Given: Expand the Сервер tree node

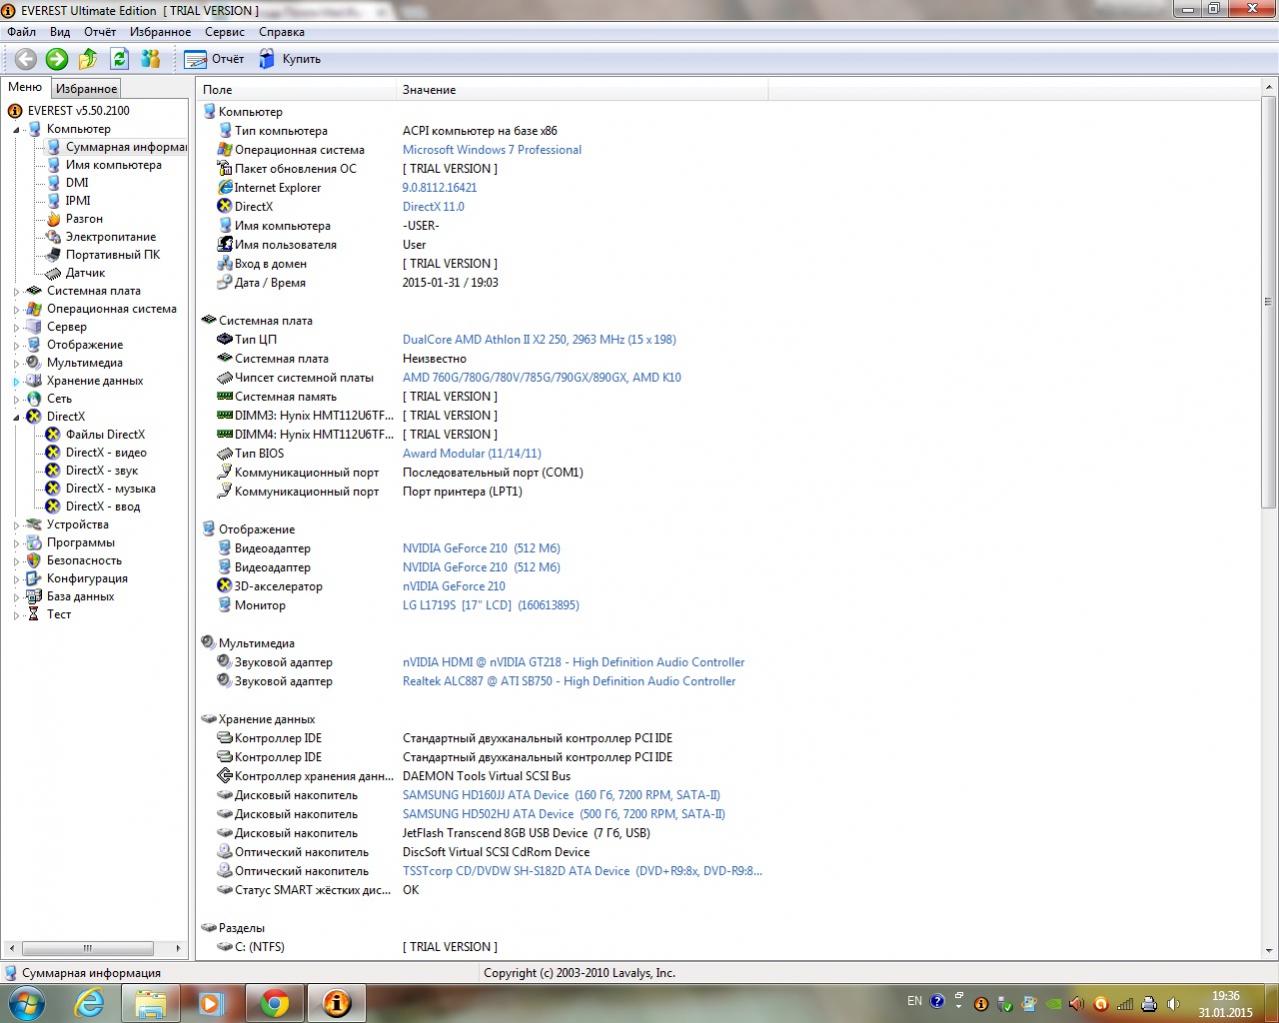Looking at the screenshot, I should pyautogui.click(x=16, y=327).
